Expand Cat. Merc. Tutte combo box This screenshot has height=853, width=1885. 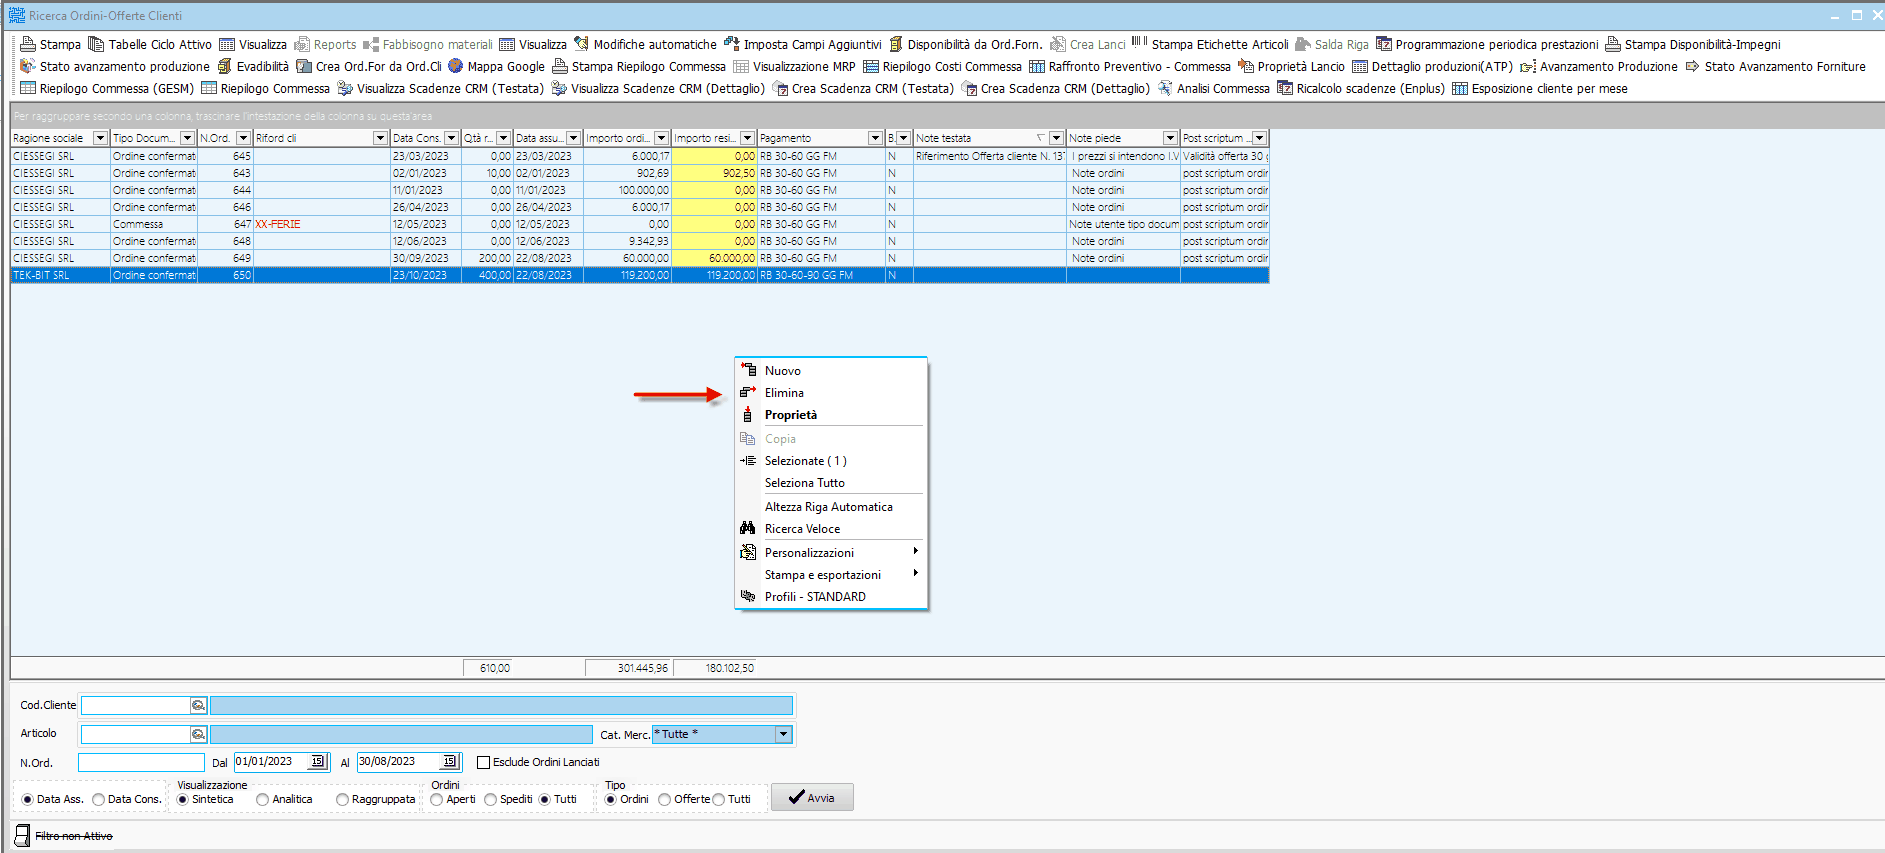click(x=783, y=734)
